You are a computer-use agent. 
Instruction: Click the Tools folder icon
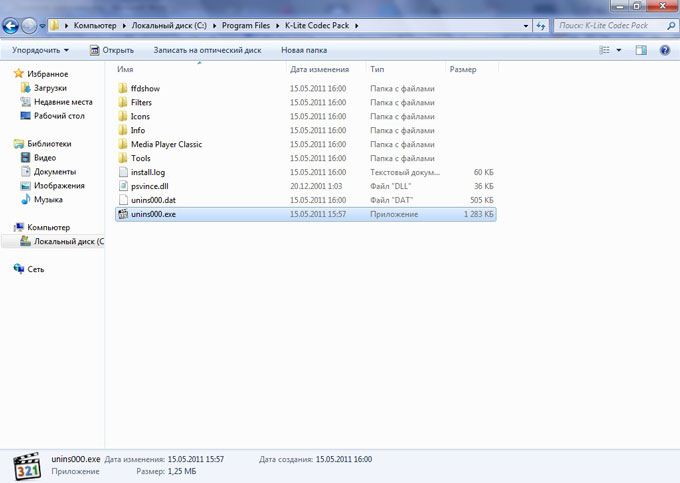(123, 158)
